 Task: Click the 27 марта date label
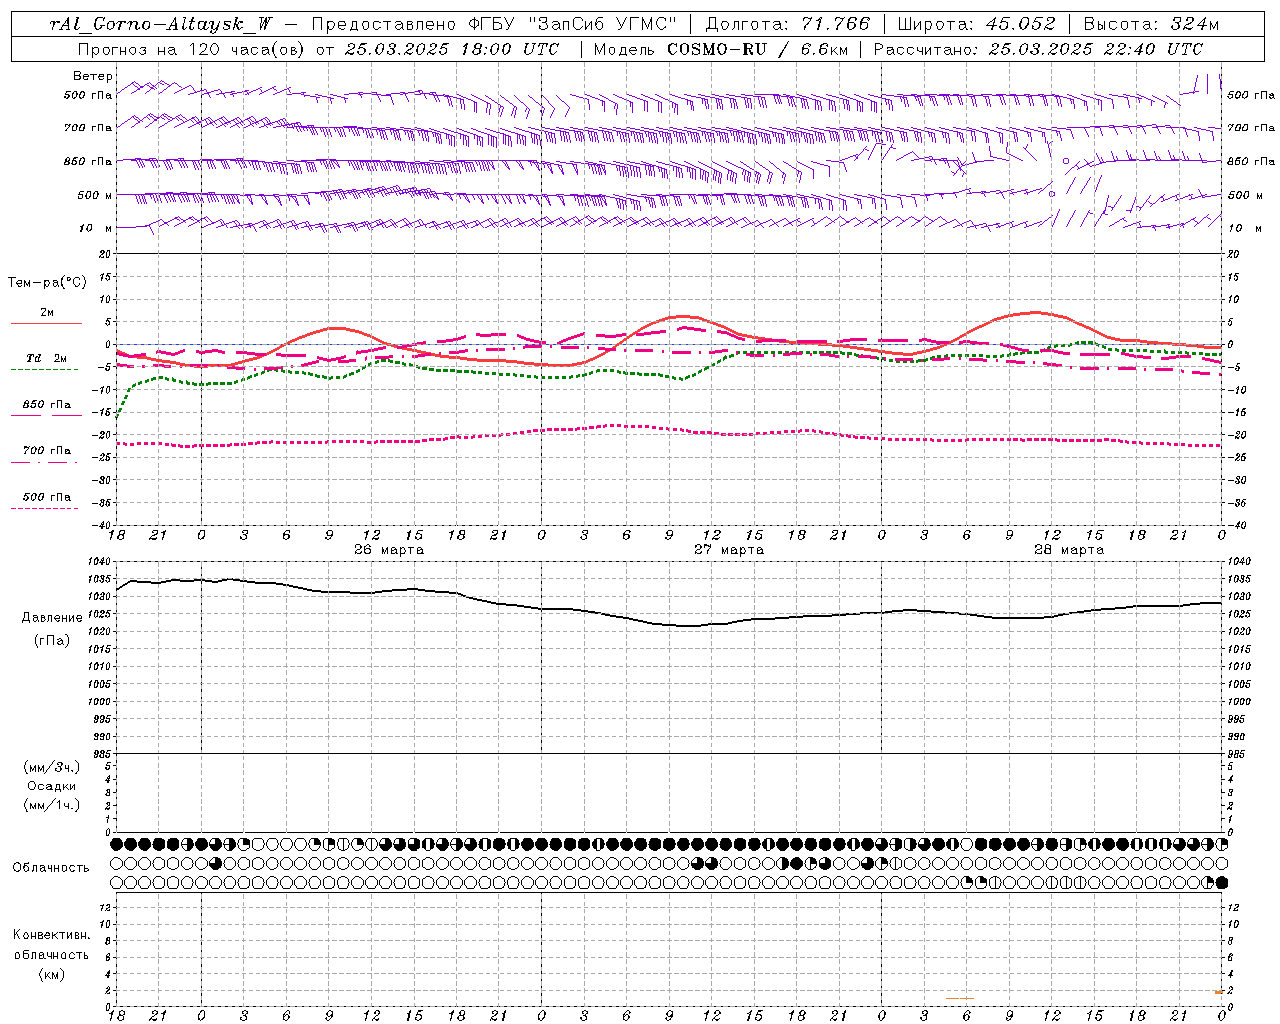pos(729,549)
